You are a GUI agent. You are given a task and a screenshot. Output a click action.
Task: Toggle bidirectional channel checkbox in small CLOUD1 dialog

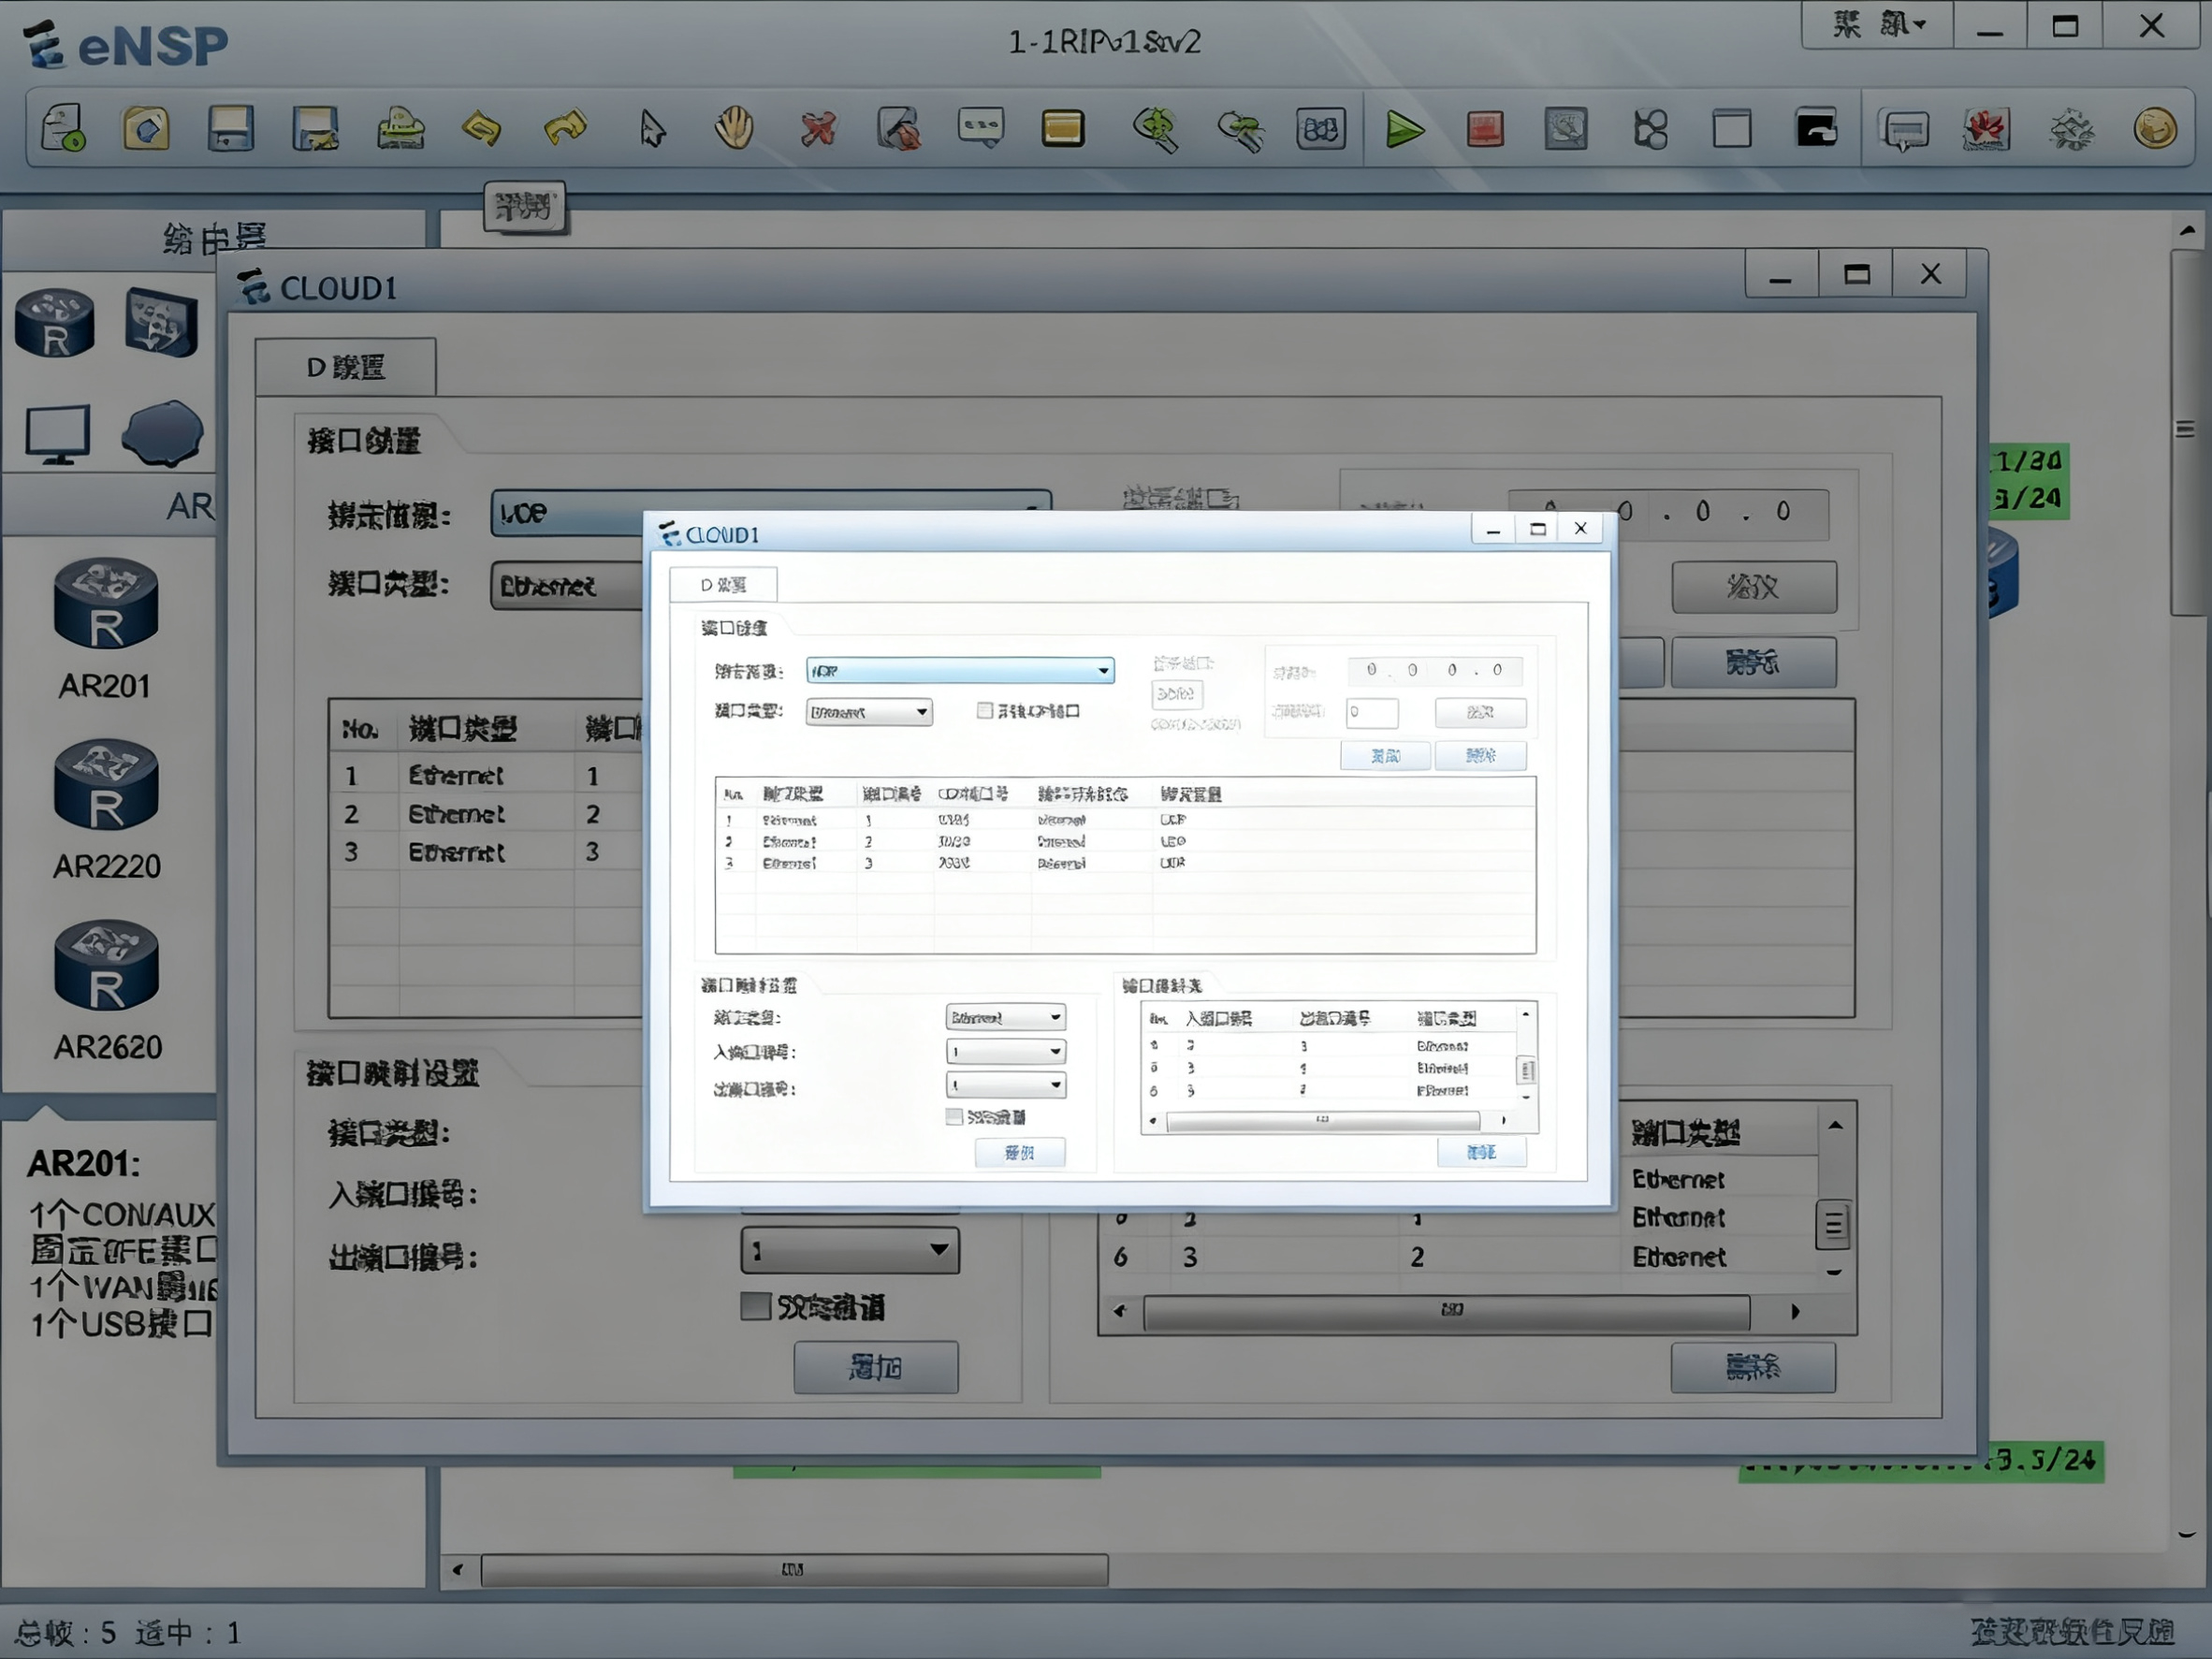point(954,1116)
